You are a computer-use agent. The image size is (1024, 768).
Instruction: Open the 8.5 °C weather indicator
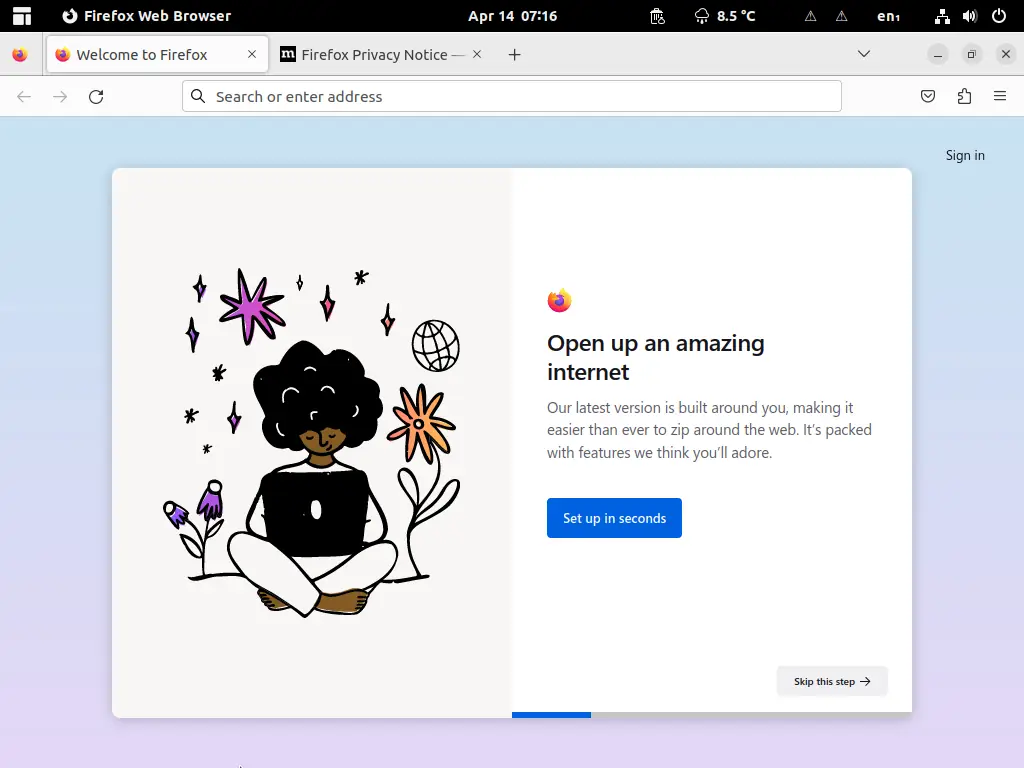725,16
